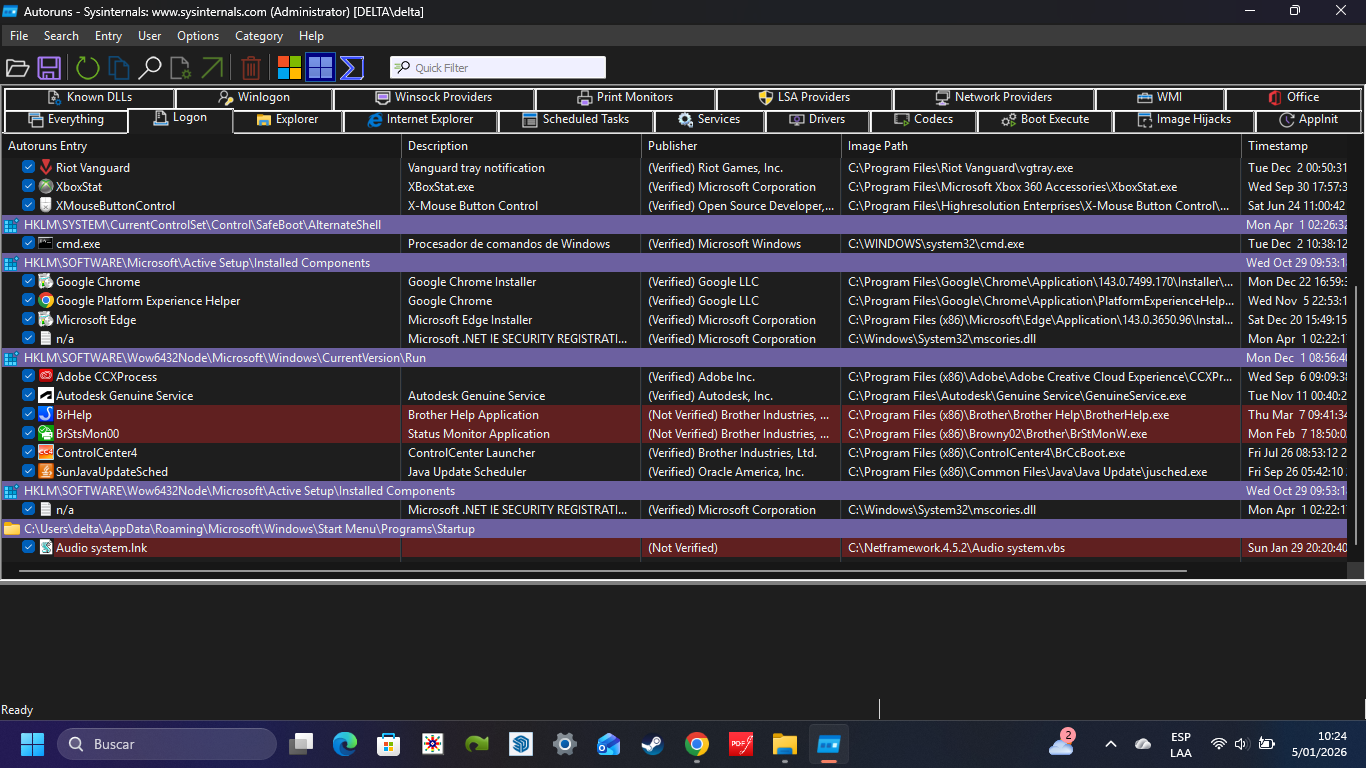Click the Windows Start button

pos(32,744)
